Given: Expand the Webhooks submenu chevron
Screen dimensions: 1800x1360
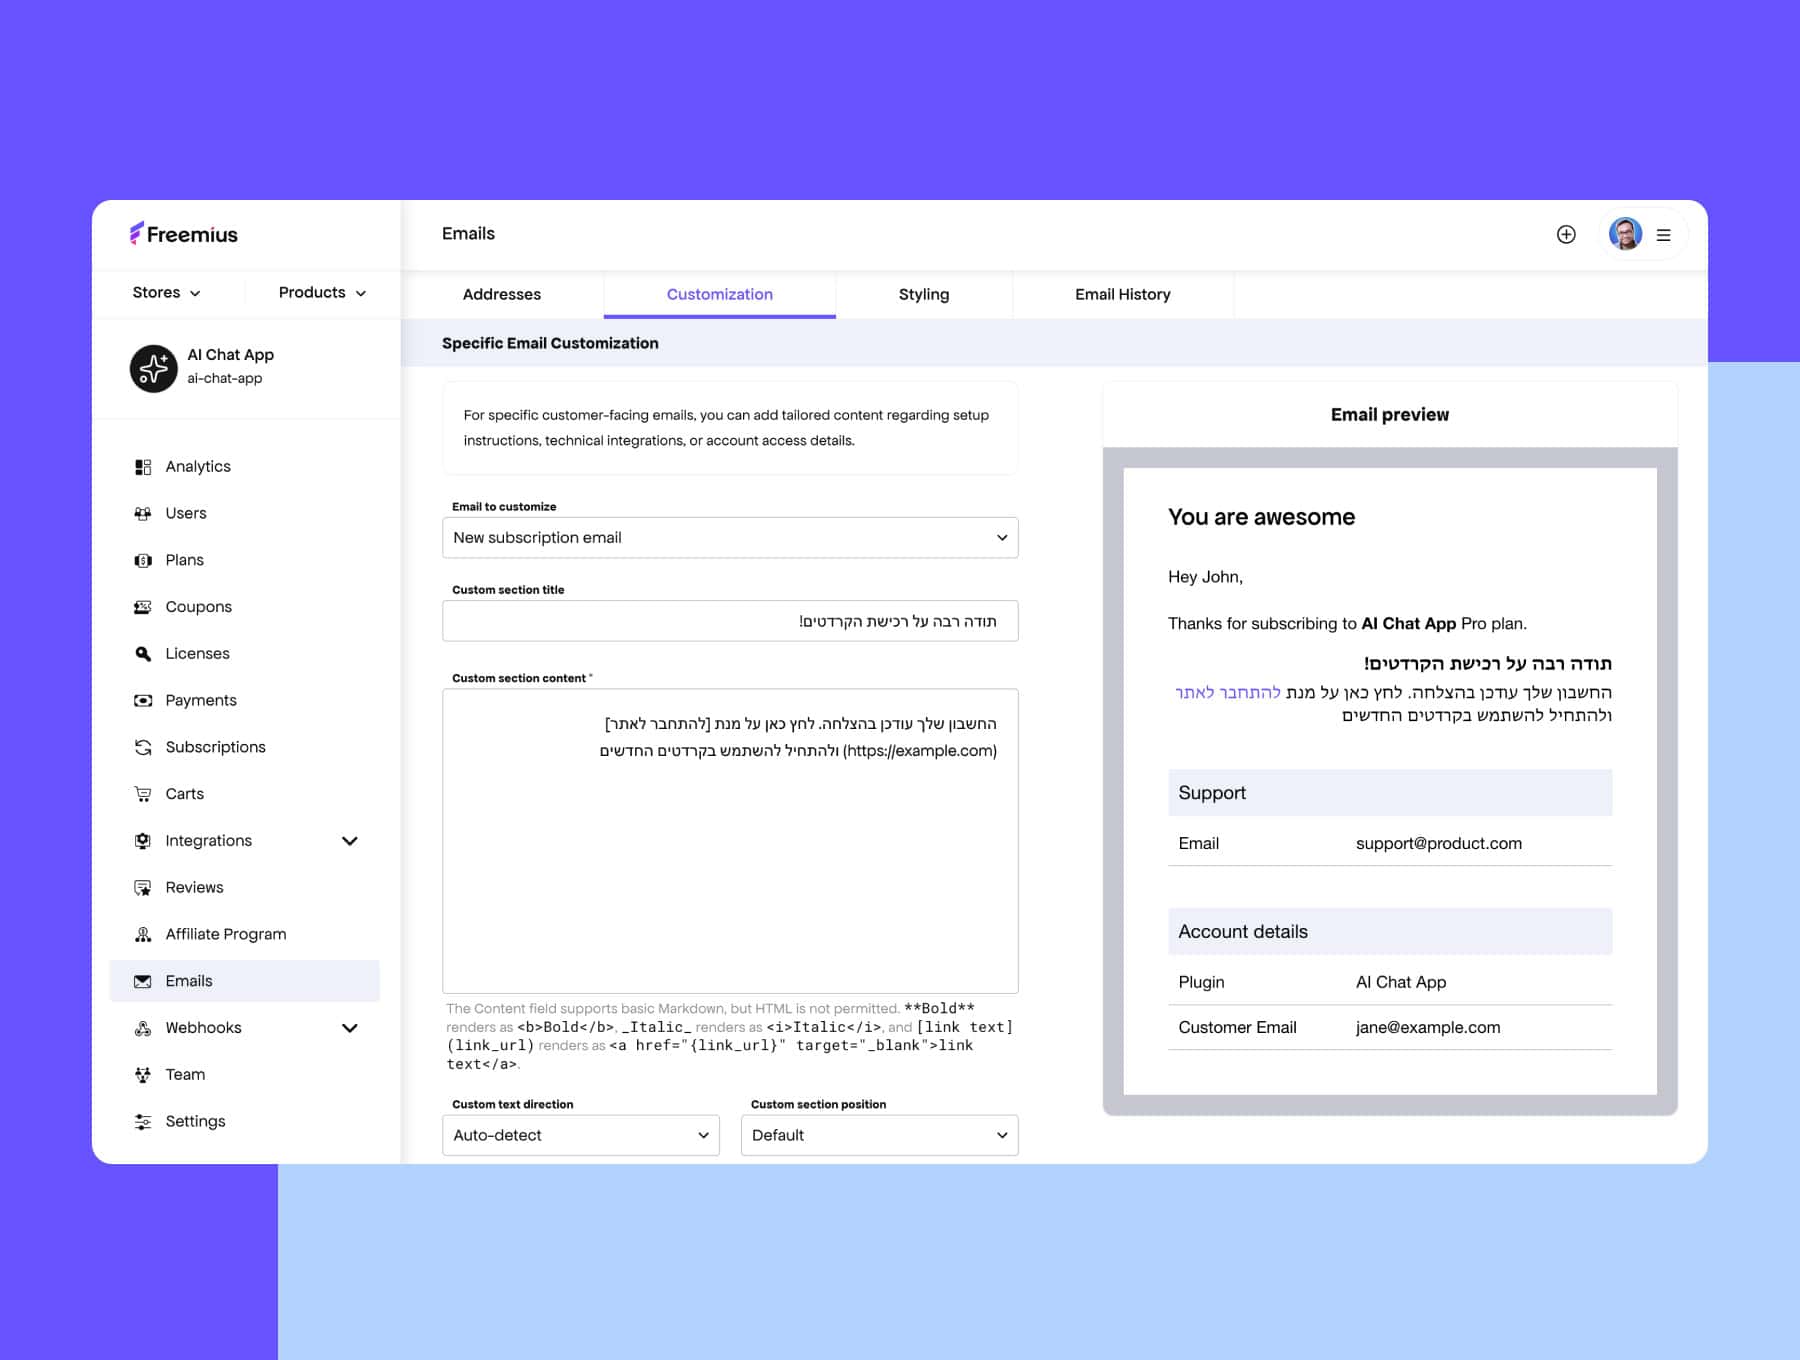Looking at the screenshot, I should click(x=350, y=1028).
